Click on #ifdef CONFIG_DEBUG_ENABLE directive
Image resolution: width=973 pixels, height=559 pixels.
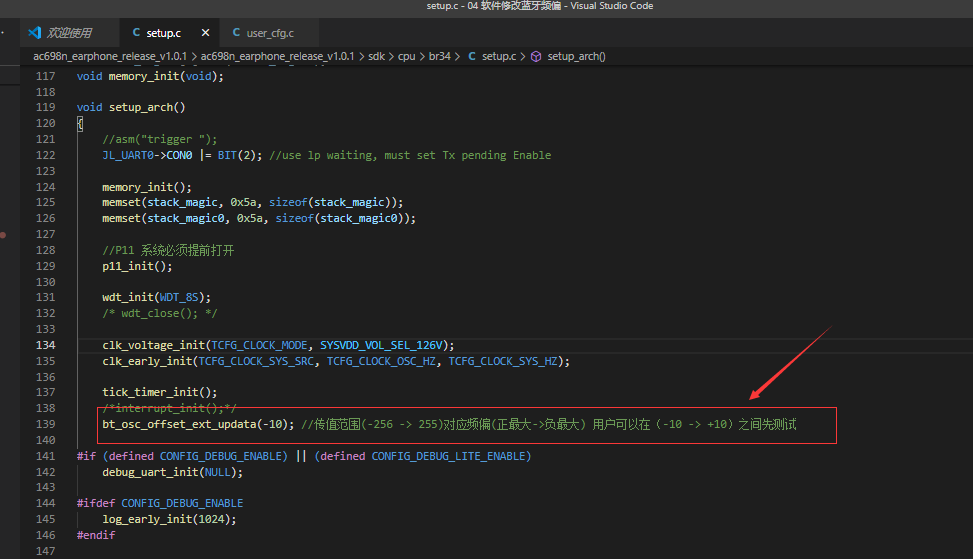pos(160,503)
